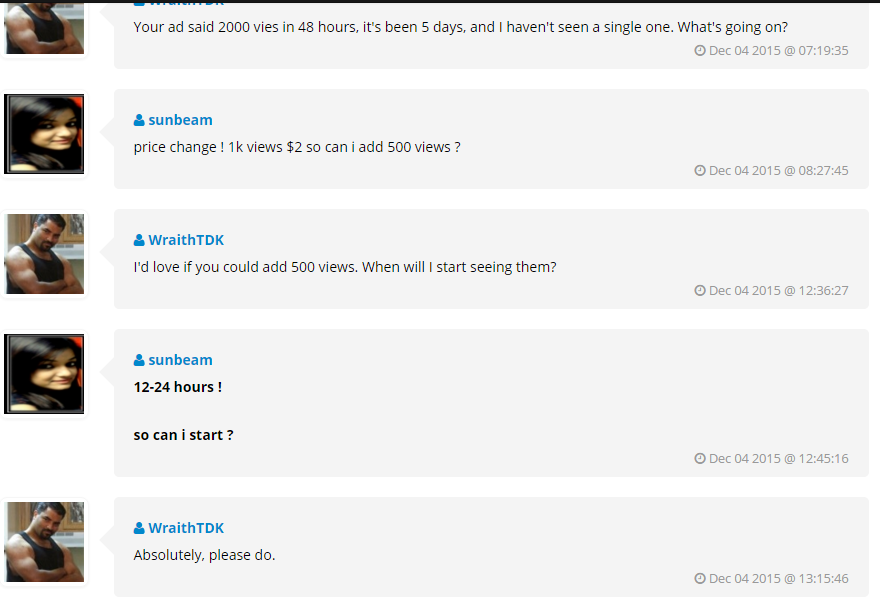
Task: Click sunbeam's avatar beside the "so can i start" message
Action: [45, 374]
